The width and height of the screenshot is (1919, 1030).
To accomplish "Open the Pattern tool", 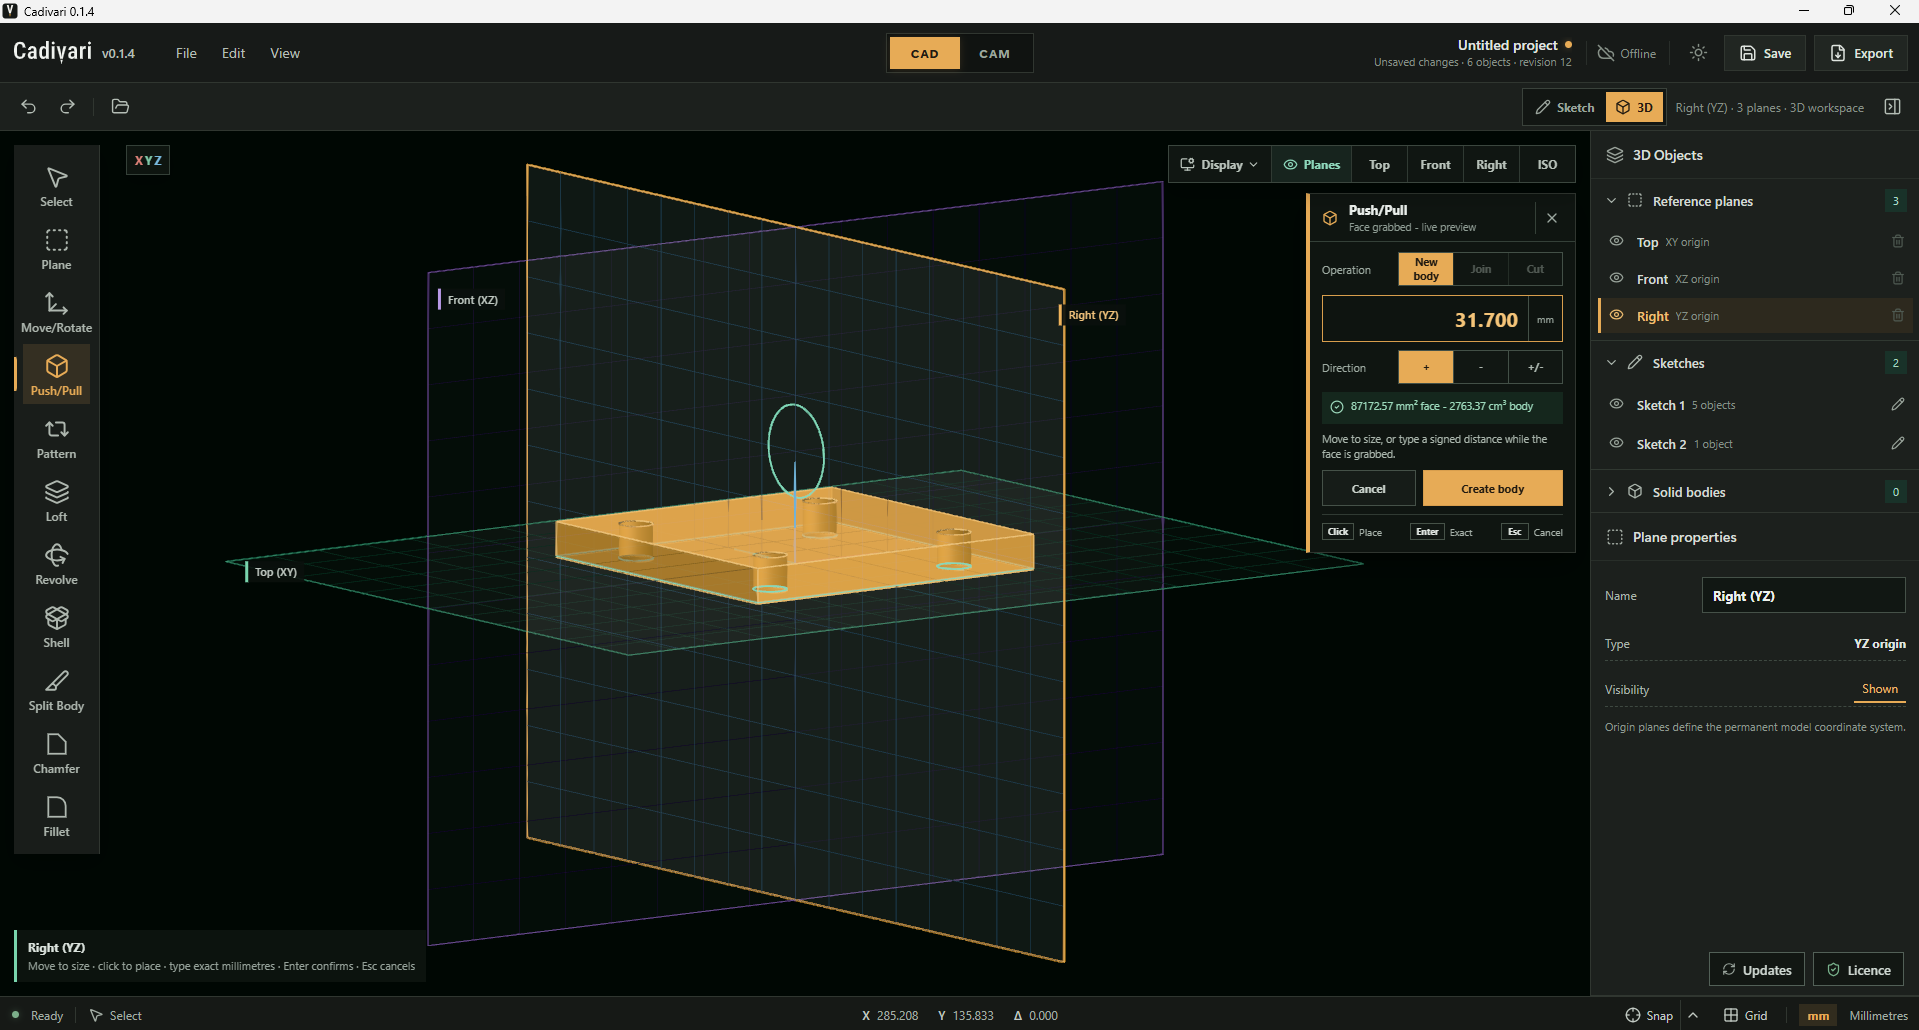I will pos(57,439).
